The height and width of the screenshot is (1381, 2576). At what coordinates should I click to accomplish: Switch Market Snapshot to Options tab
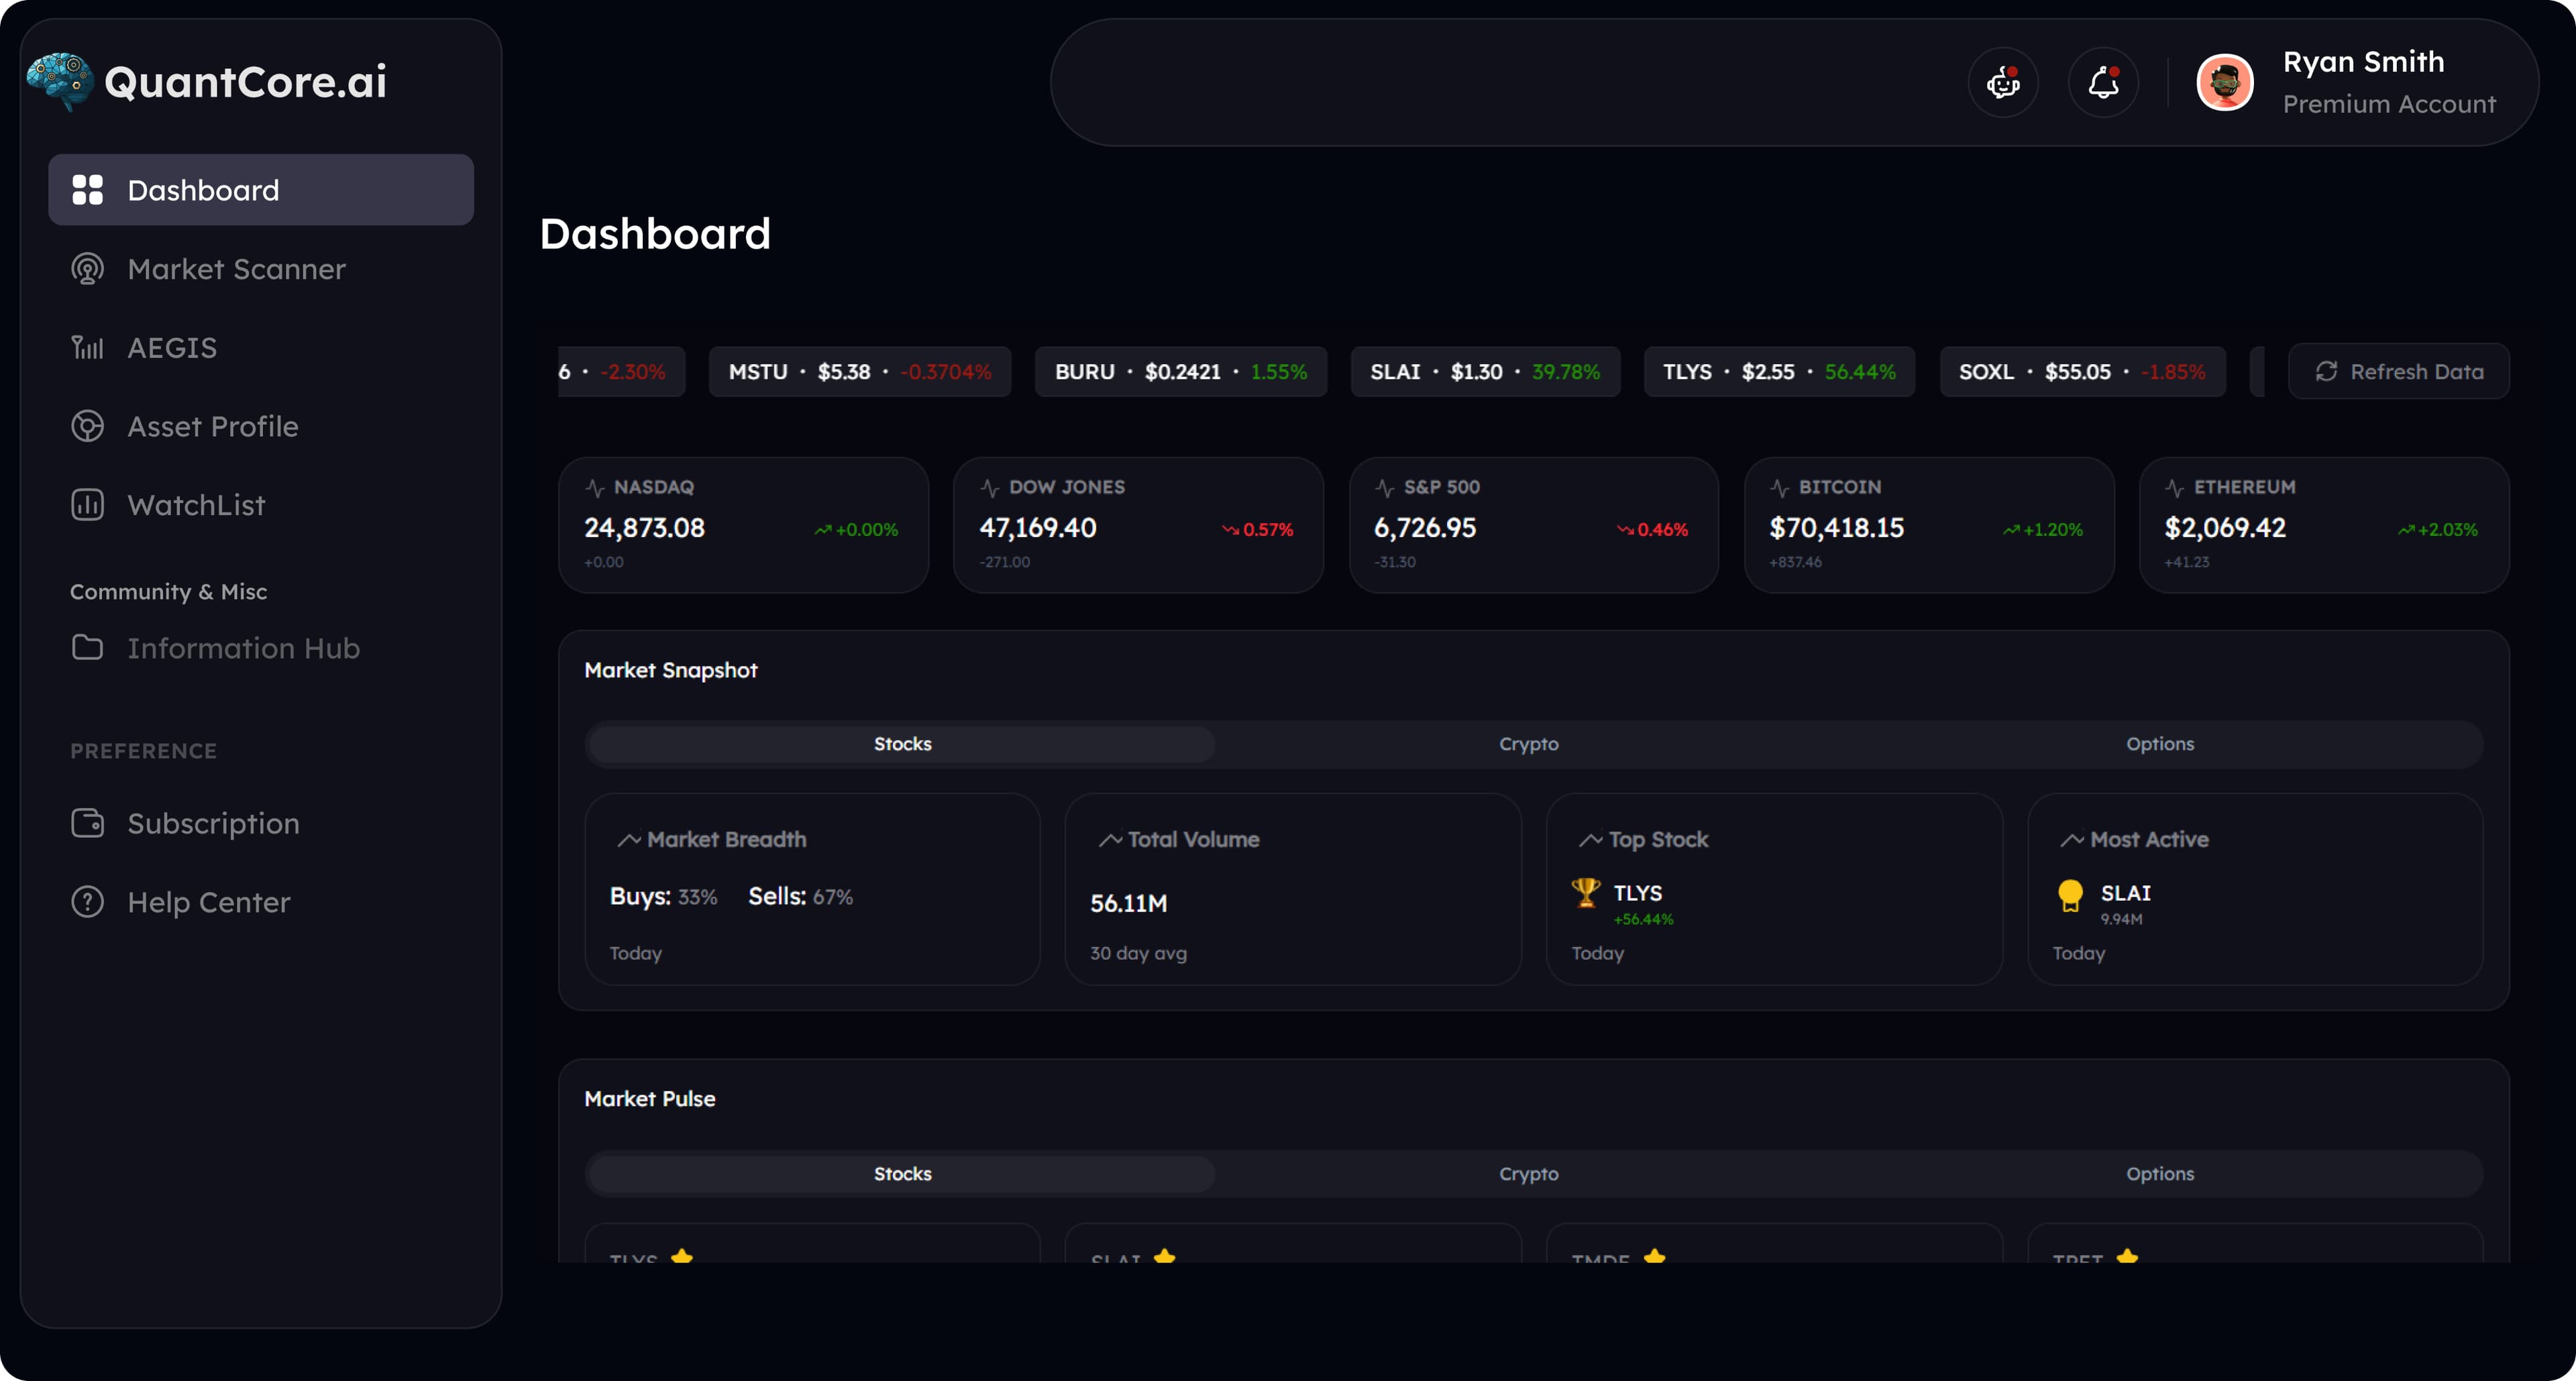click(2159, 744)
